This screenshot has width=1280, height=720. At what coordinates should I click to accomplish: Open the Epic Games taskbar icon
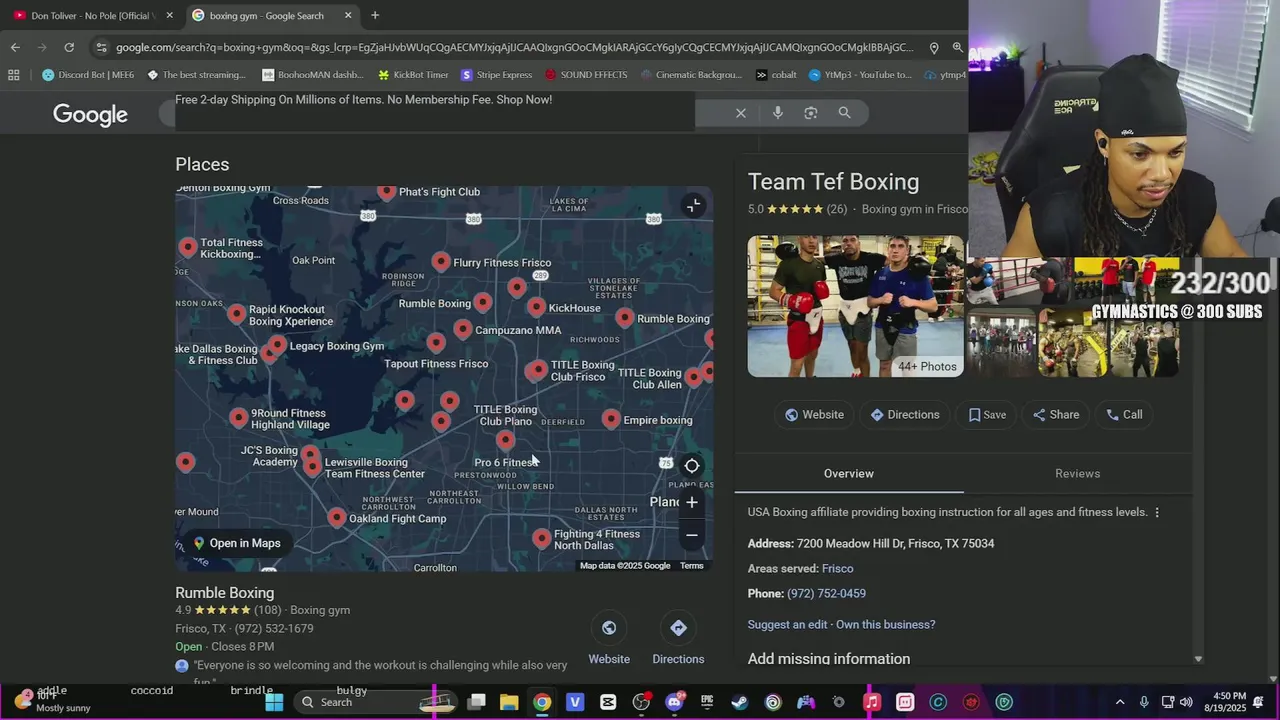(x=707, y=702)
